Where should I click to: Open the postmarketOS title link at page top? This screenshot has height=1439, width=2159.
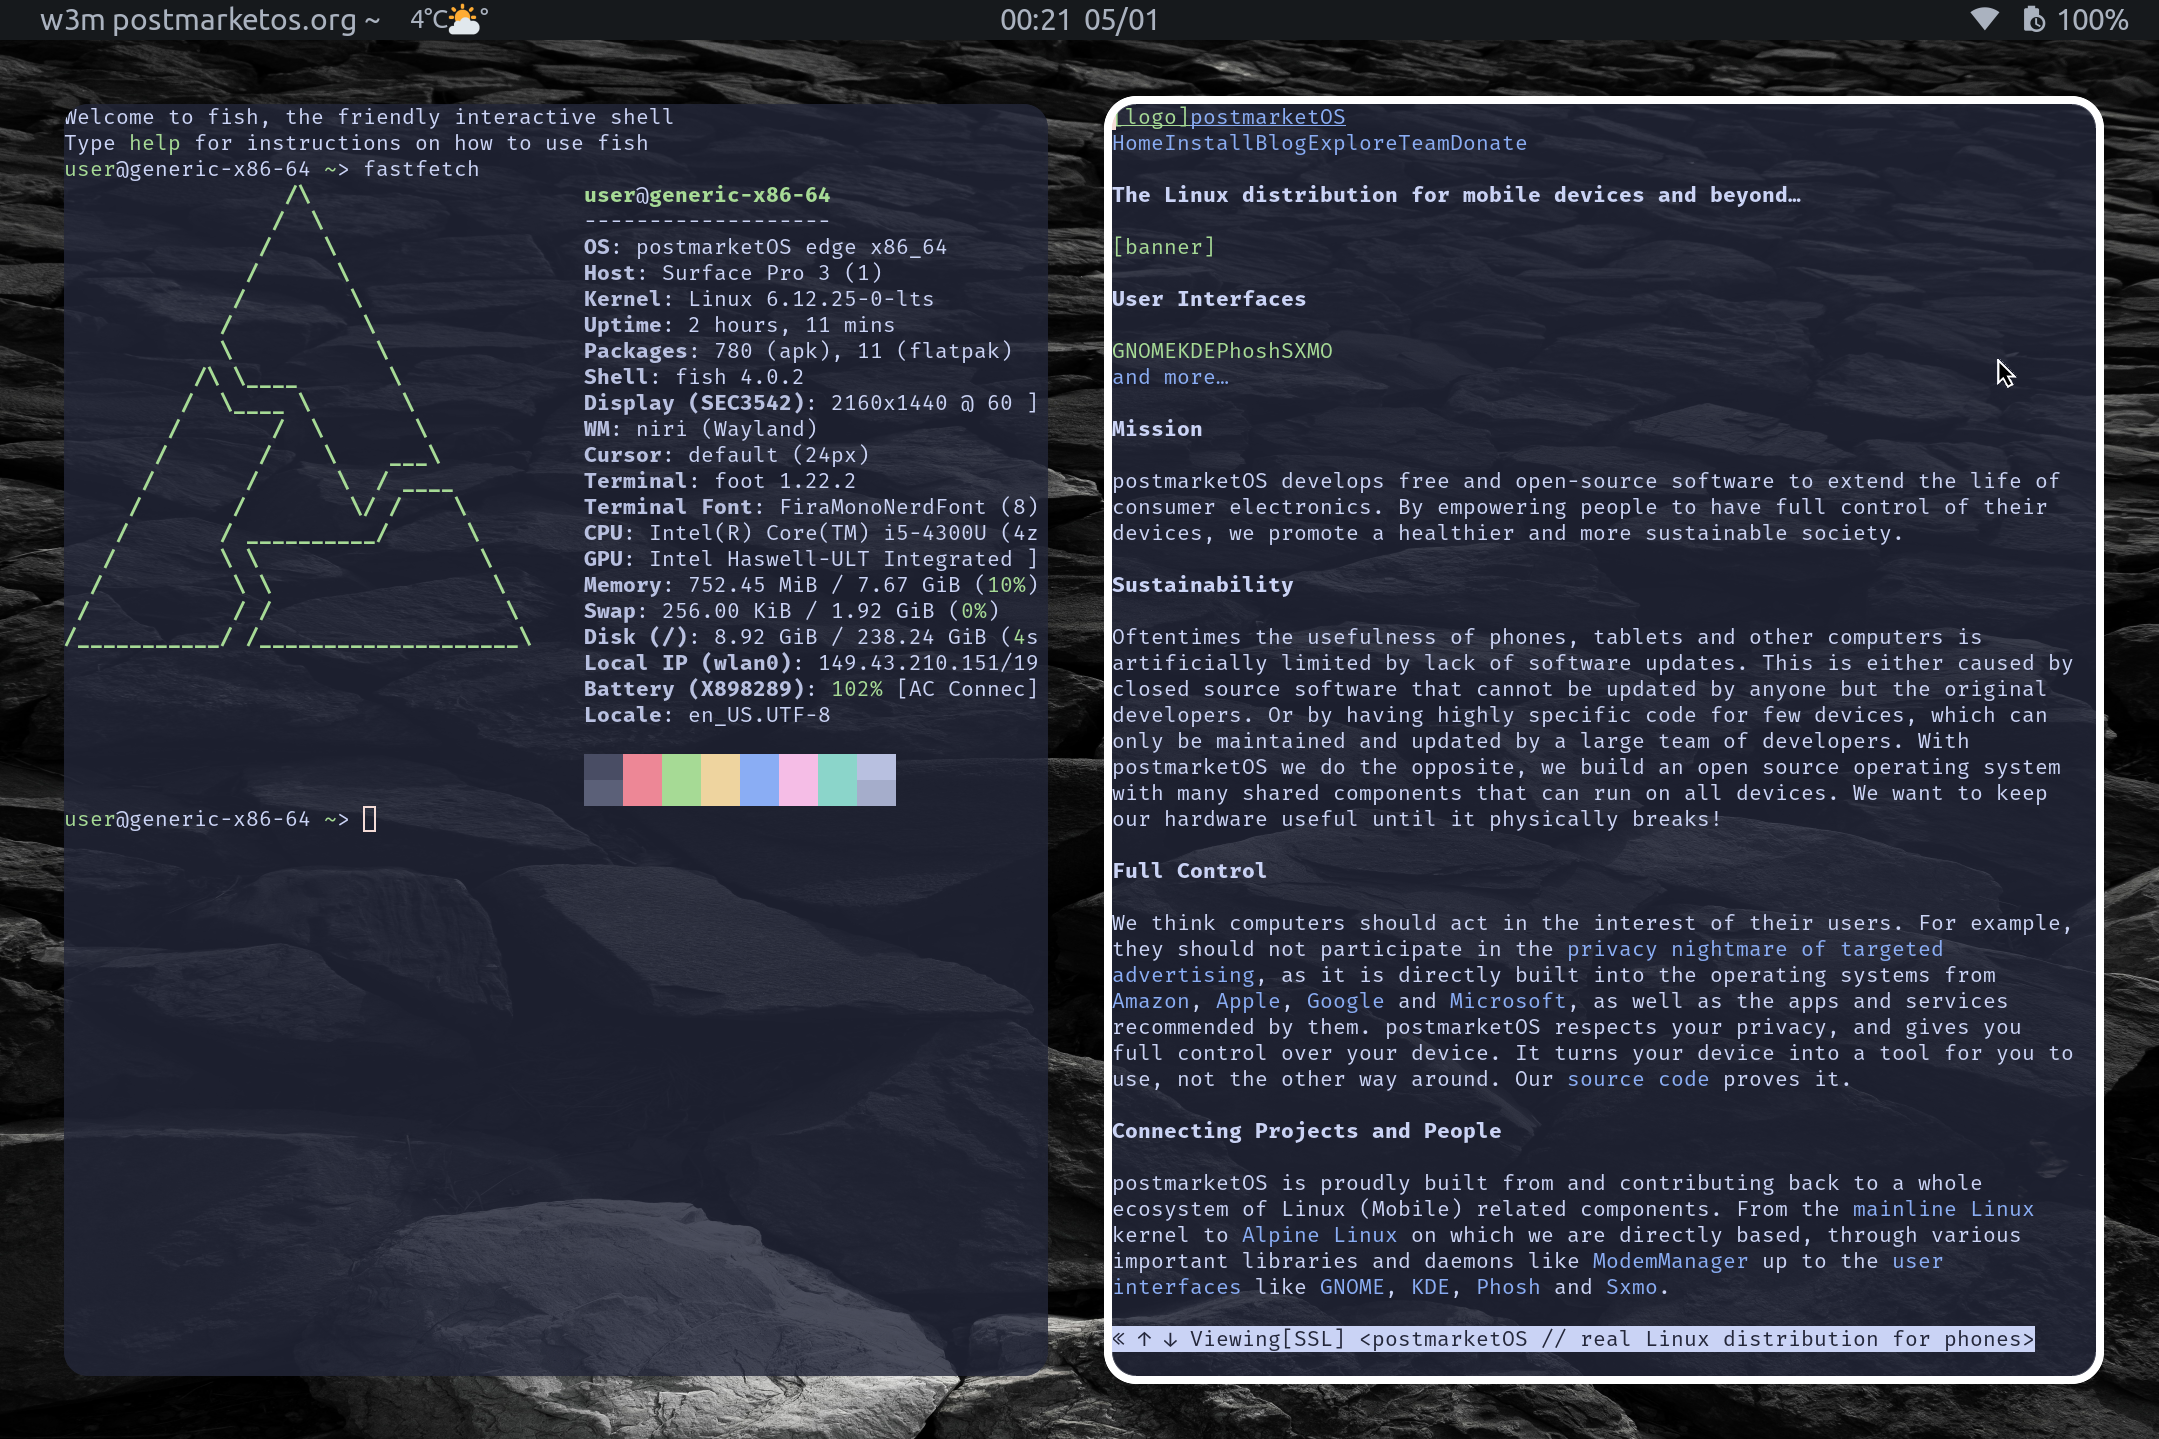point(1268,117)
